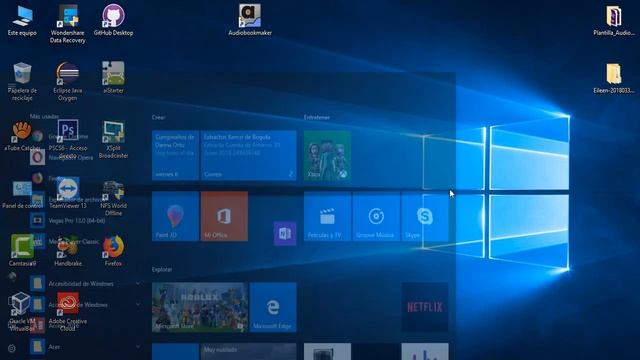Select the Plantilla_Audio archive file on desktop
Image resolution: width=640 pixels, height=360 pixels.
pos(613,20)
